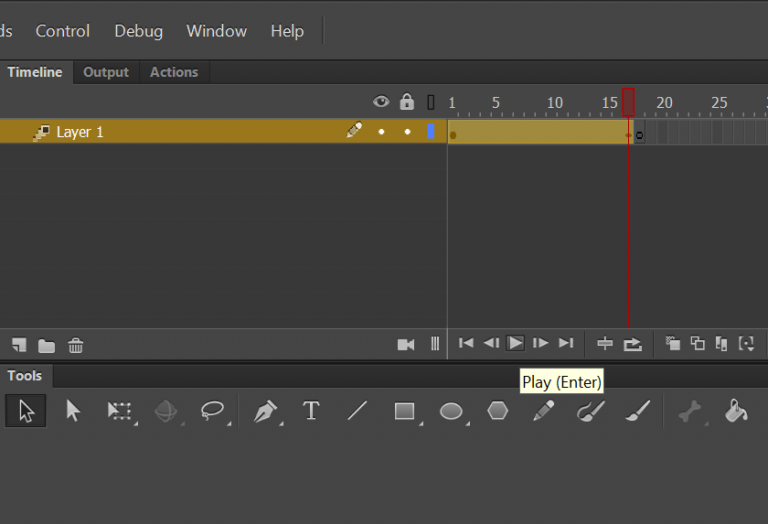Choose the Lasso tool
This screenshot has width=768, height=524.
[x=212, y=411]
